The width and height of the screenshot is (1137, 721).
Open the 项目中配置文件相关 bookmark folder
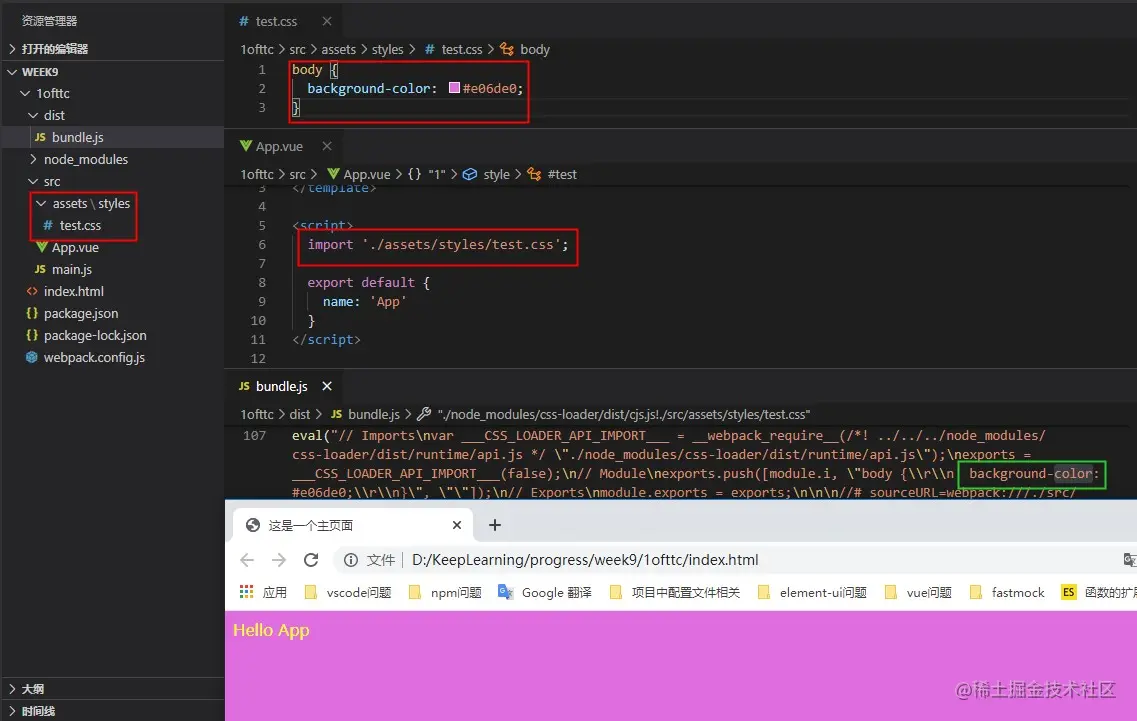[674, 593]
